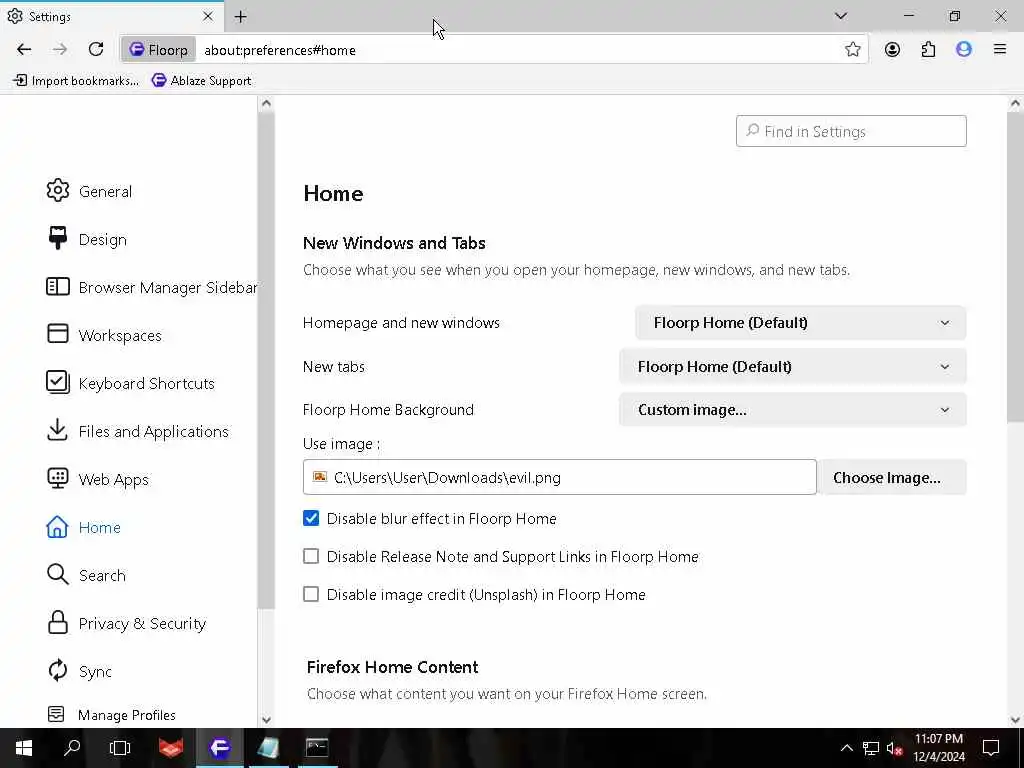The height and width of the screenshot is (768, 1024).
Task: Expand Homepage and new windows dropdown
Action: click(x=800, y=322)
